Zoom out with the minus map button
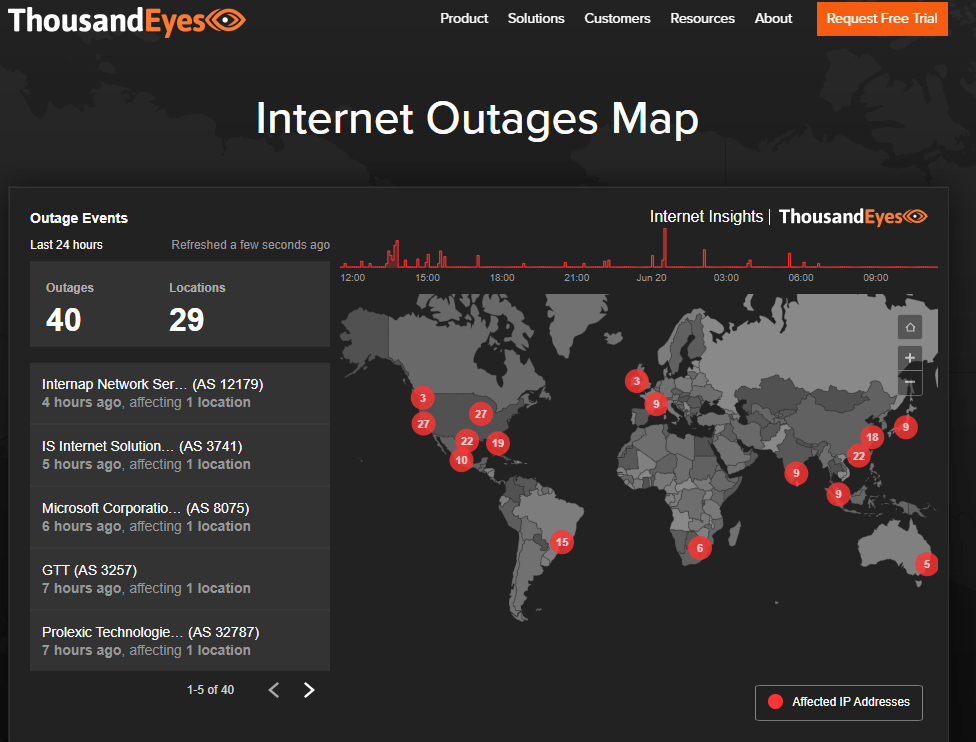Screen dimensions: 976x742 tap(909, 383)
